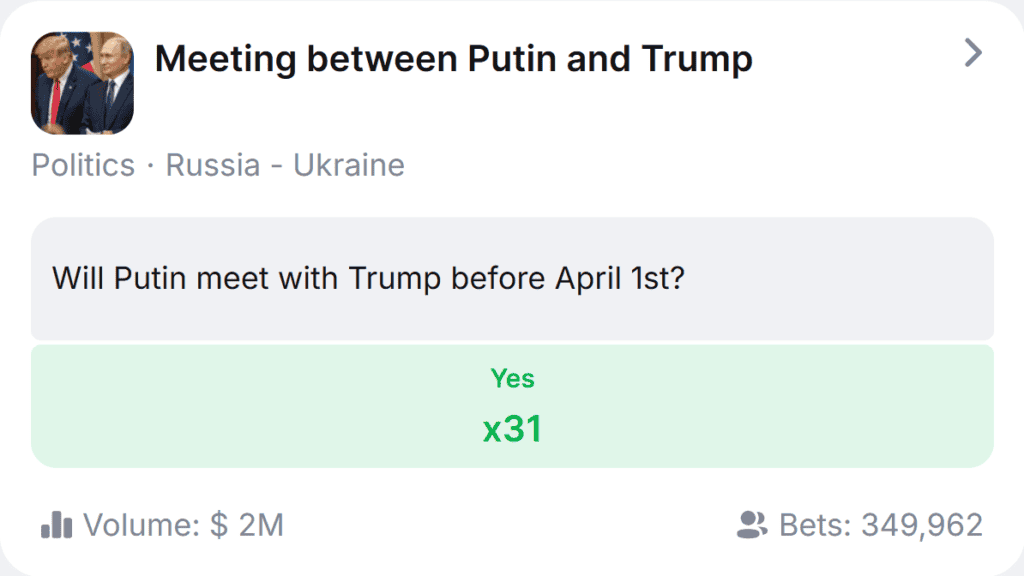This screenshot has height=576, width=1024.
Task: Select the x31 odds value
Action: point(512,427)
